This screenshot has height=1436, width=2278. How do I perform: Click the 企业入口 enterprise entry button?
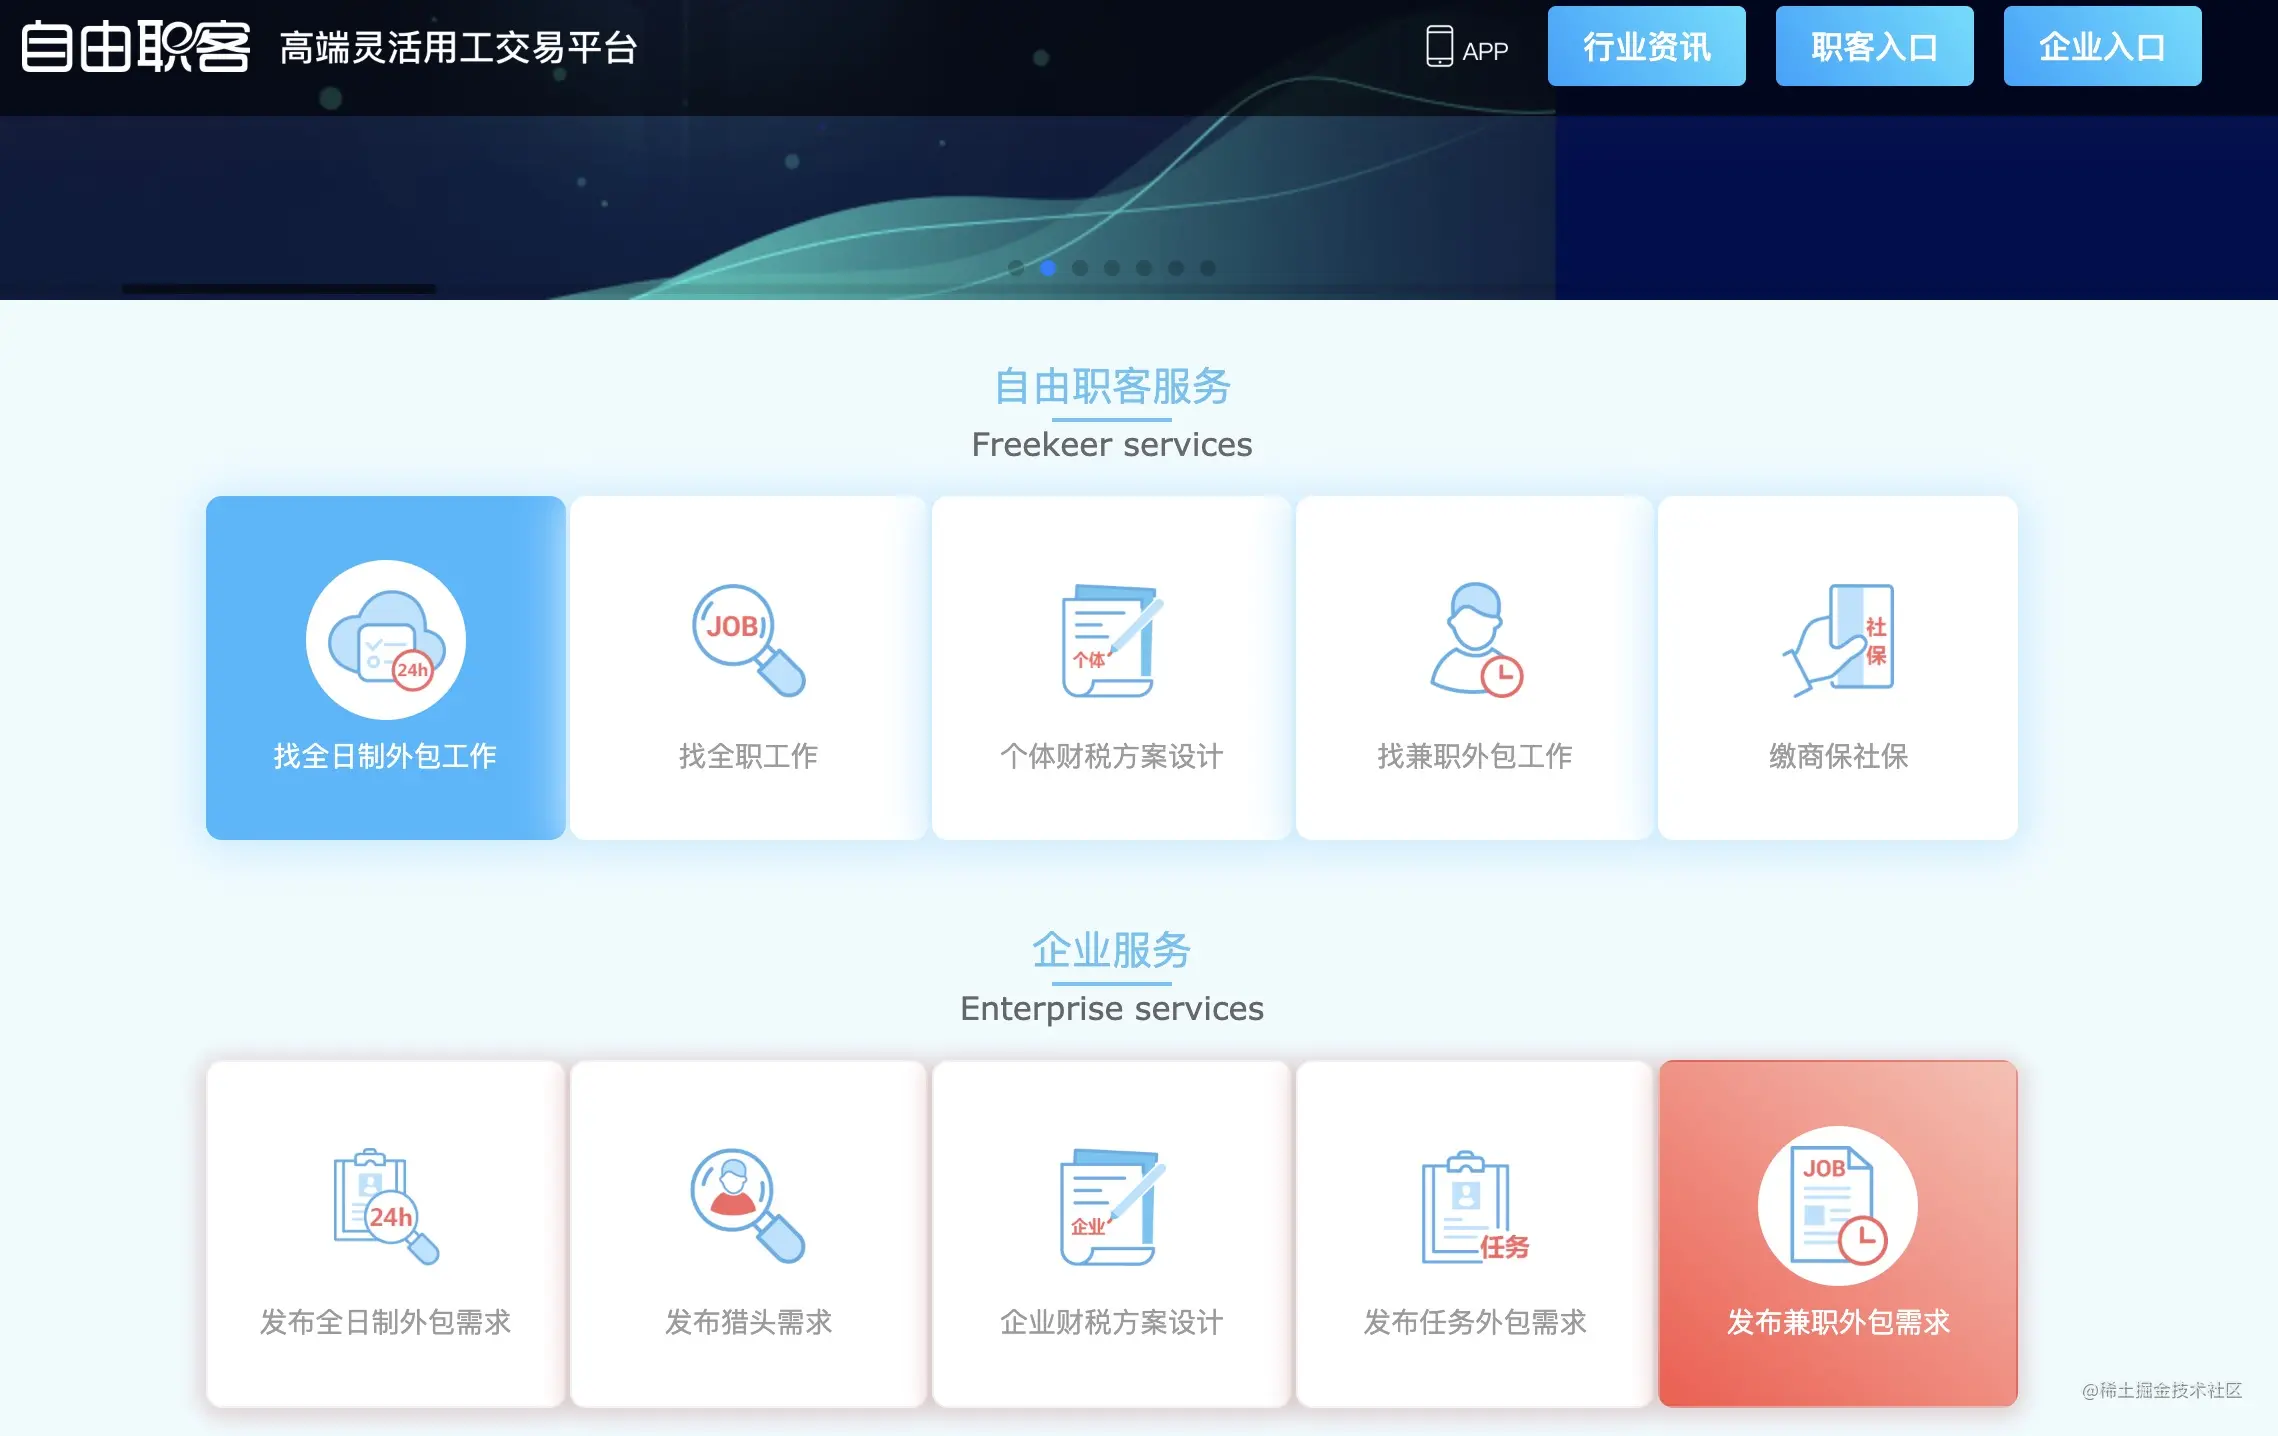(2102, 46)
